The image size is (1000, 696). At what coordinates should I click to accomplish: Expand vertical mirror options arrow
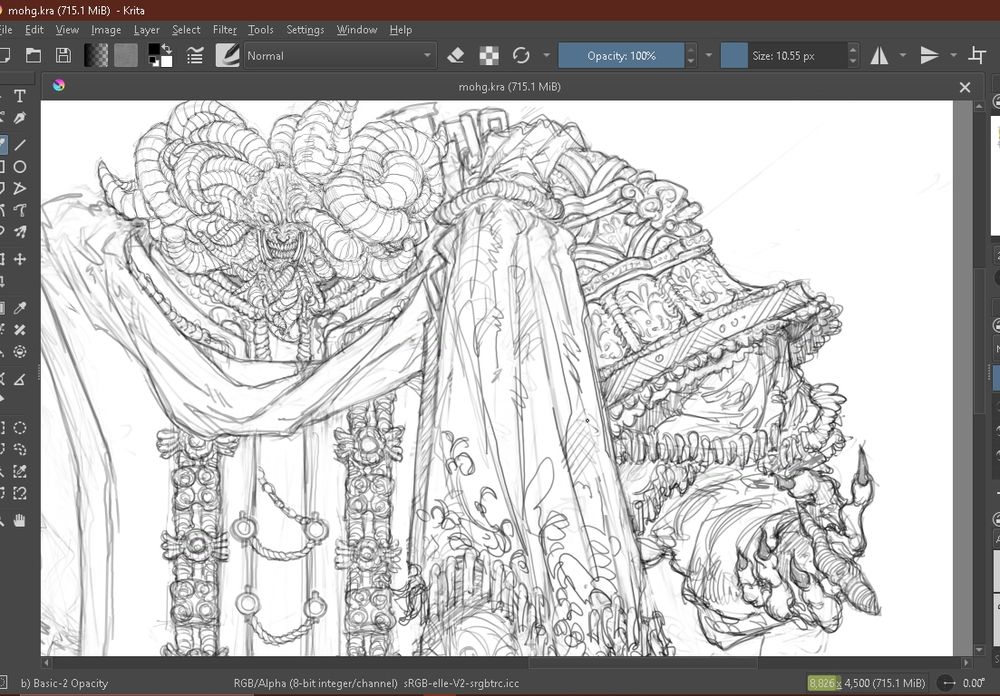[953, 56]
